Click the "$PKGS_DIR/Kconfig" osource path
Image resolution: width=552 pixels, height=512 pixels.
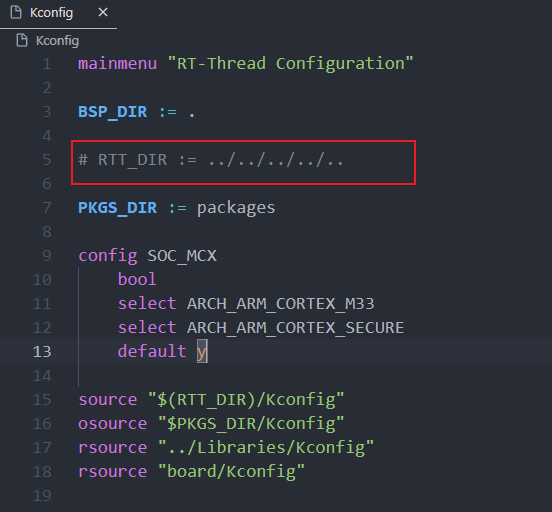[x=251, y=424]
